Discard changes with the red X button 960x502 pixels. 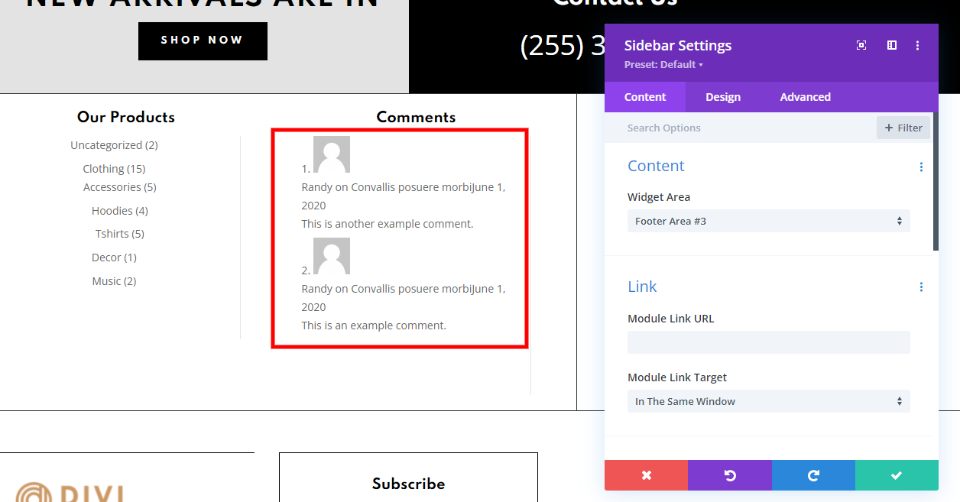(646, 475)
